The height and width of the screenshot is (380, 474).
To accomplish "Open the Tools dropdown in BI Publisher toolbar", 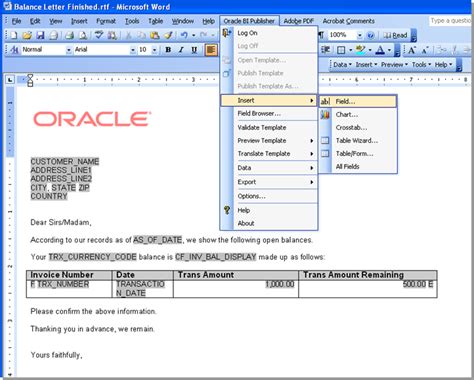I will [x=421, y=65].
